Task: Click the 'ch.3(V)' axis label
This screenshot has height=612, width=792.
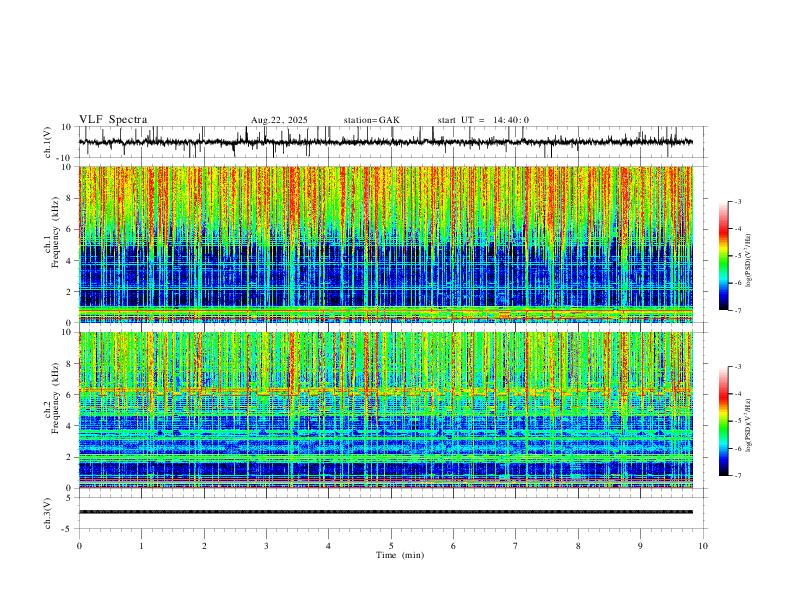Action: click(48, 513)
